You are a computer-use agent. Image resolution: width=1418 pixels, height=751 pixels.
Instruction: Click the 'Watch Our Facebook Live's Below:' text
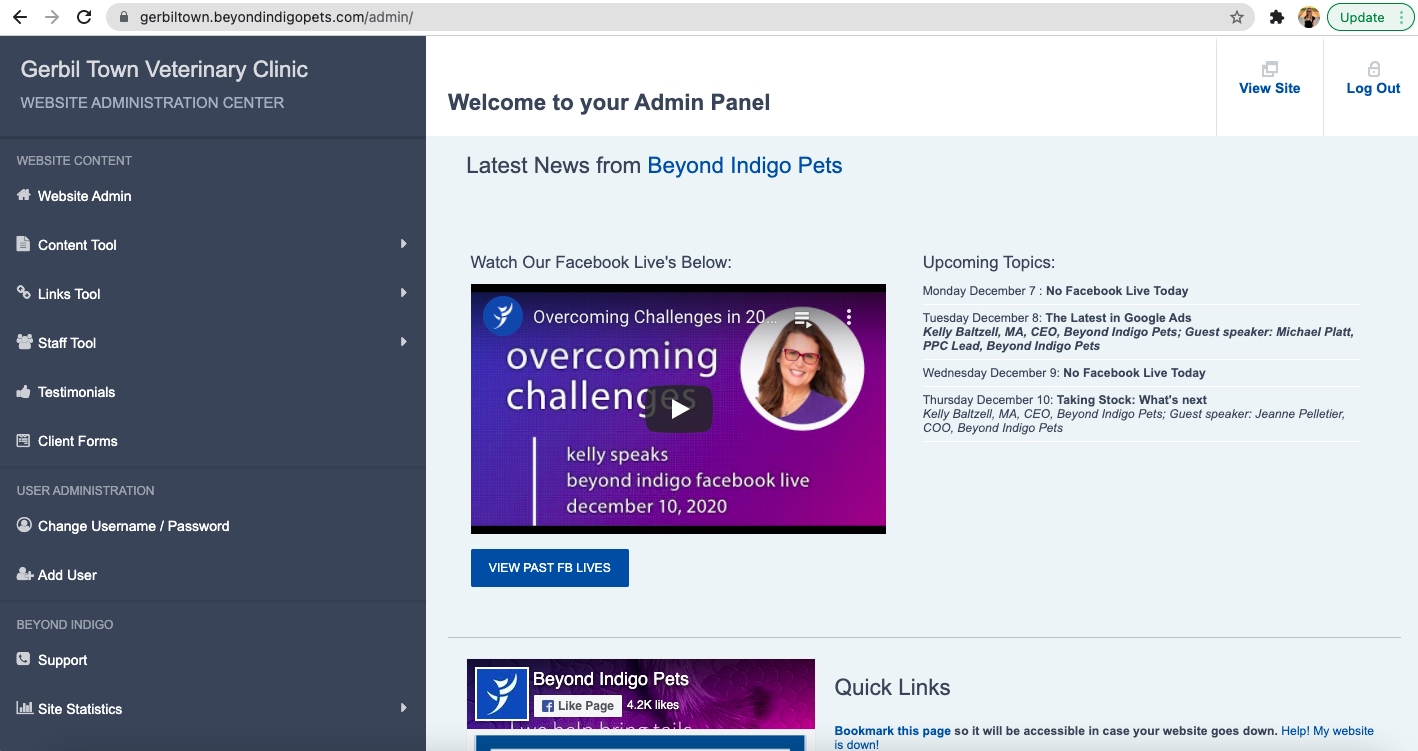click(x=601, y=262)
